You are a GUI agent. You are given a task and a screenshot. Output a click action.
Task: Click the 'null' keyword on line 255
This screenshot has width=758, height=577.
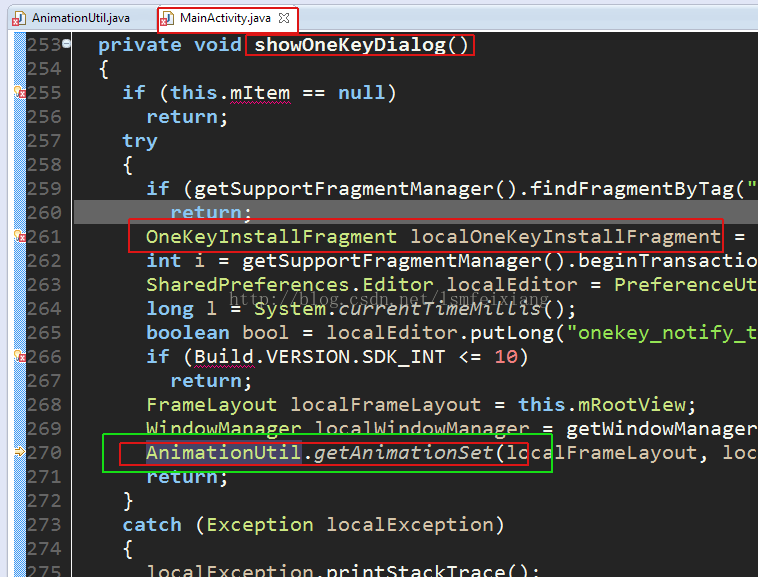(362, 93)
